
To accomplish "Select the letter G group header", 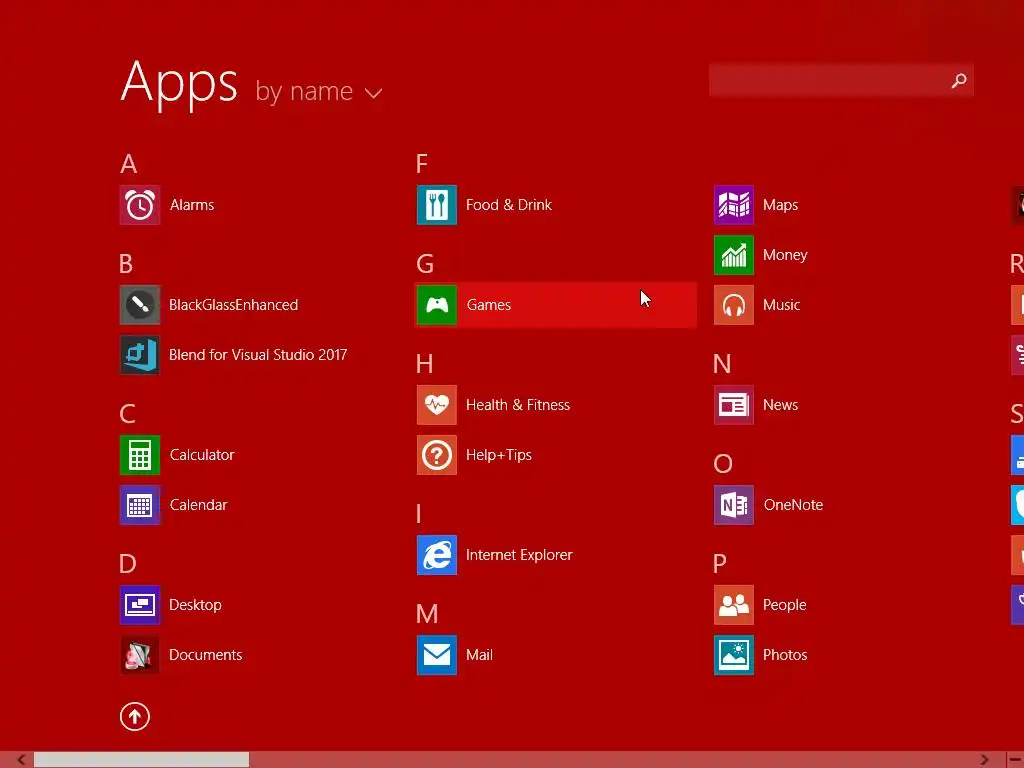I will click(x=425, y=264).
